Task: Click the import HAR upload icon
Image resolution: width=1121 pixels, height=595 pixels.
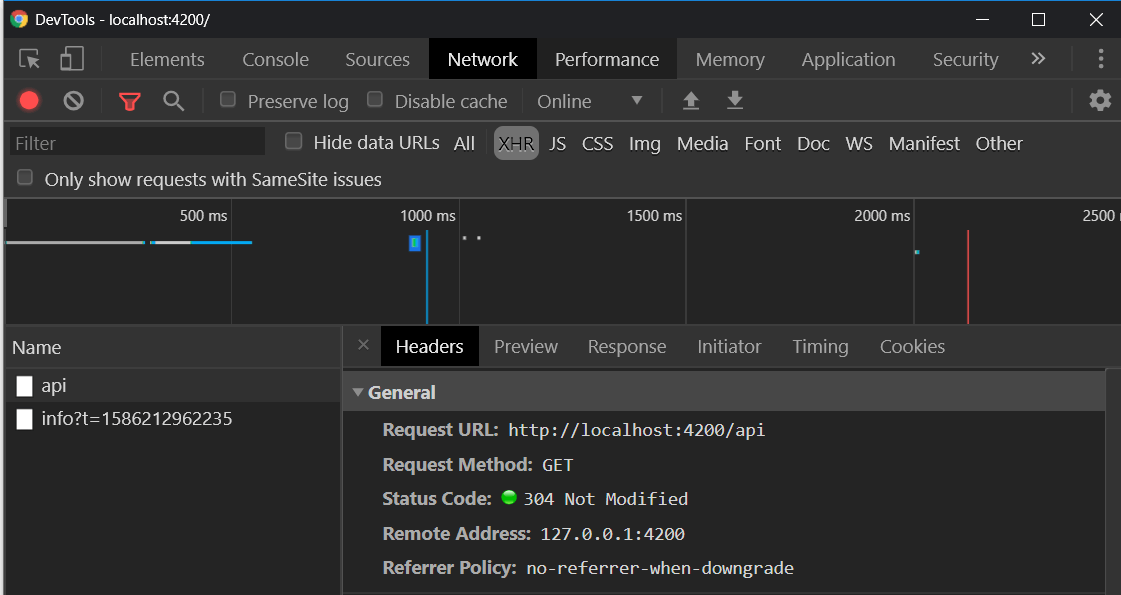Action: pyautogui.click(x=690, y=101)
